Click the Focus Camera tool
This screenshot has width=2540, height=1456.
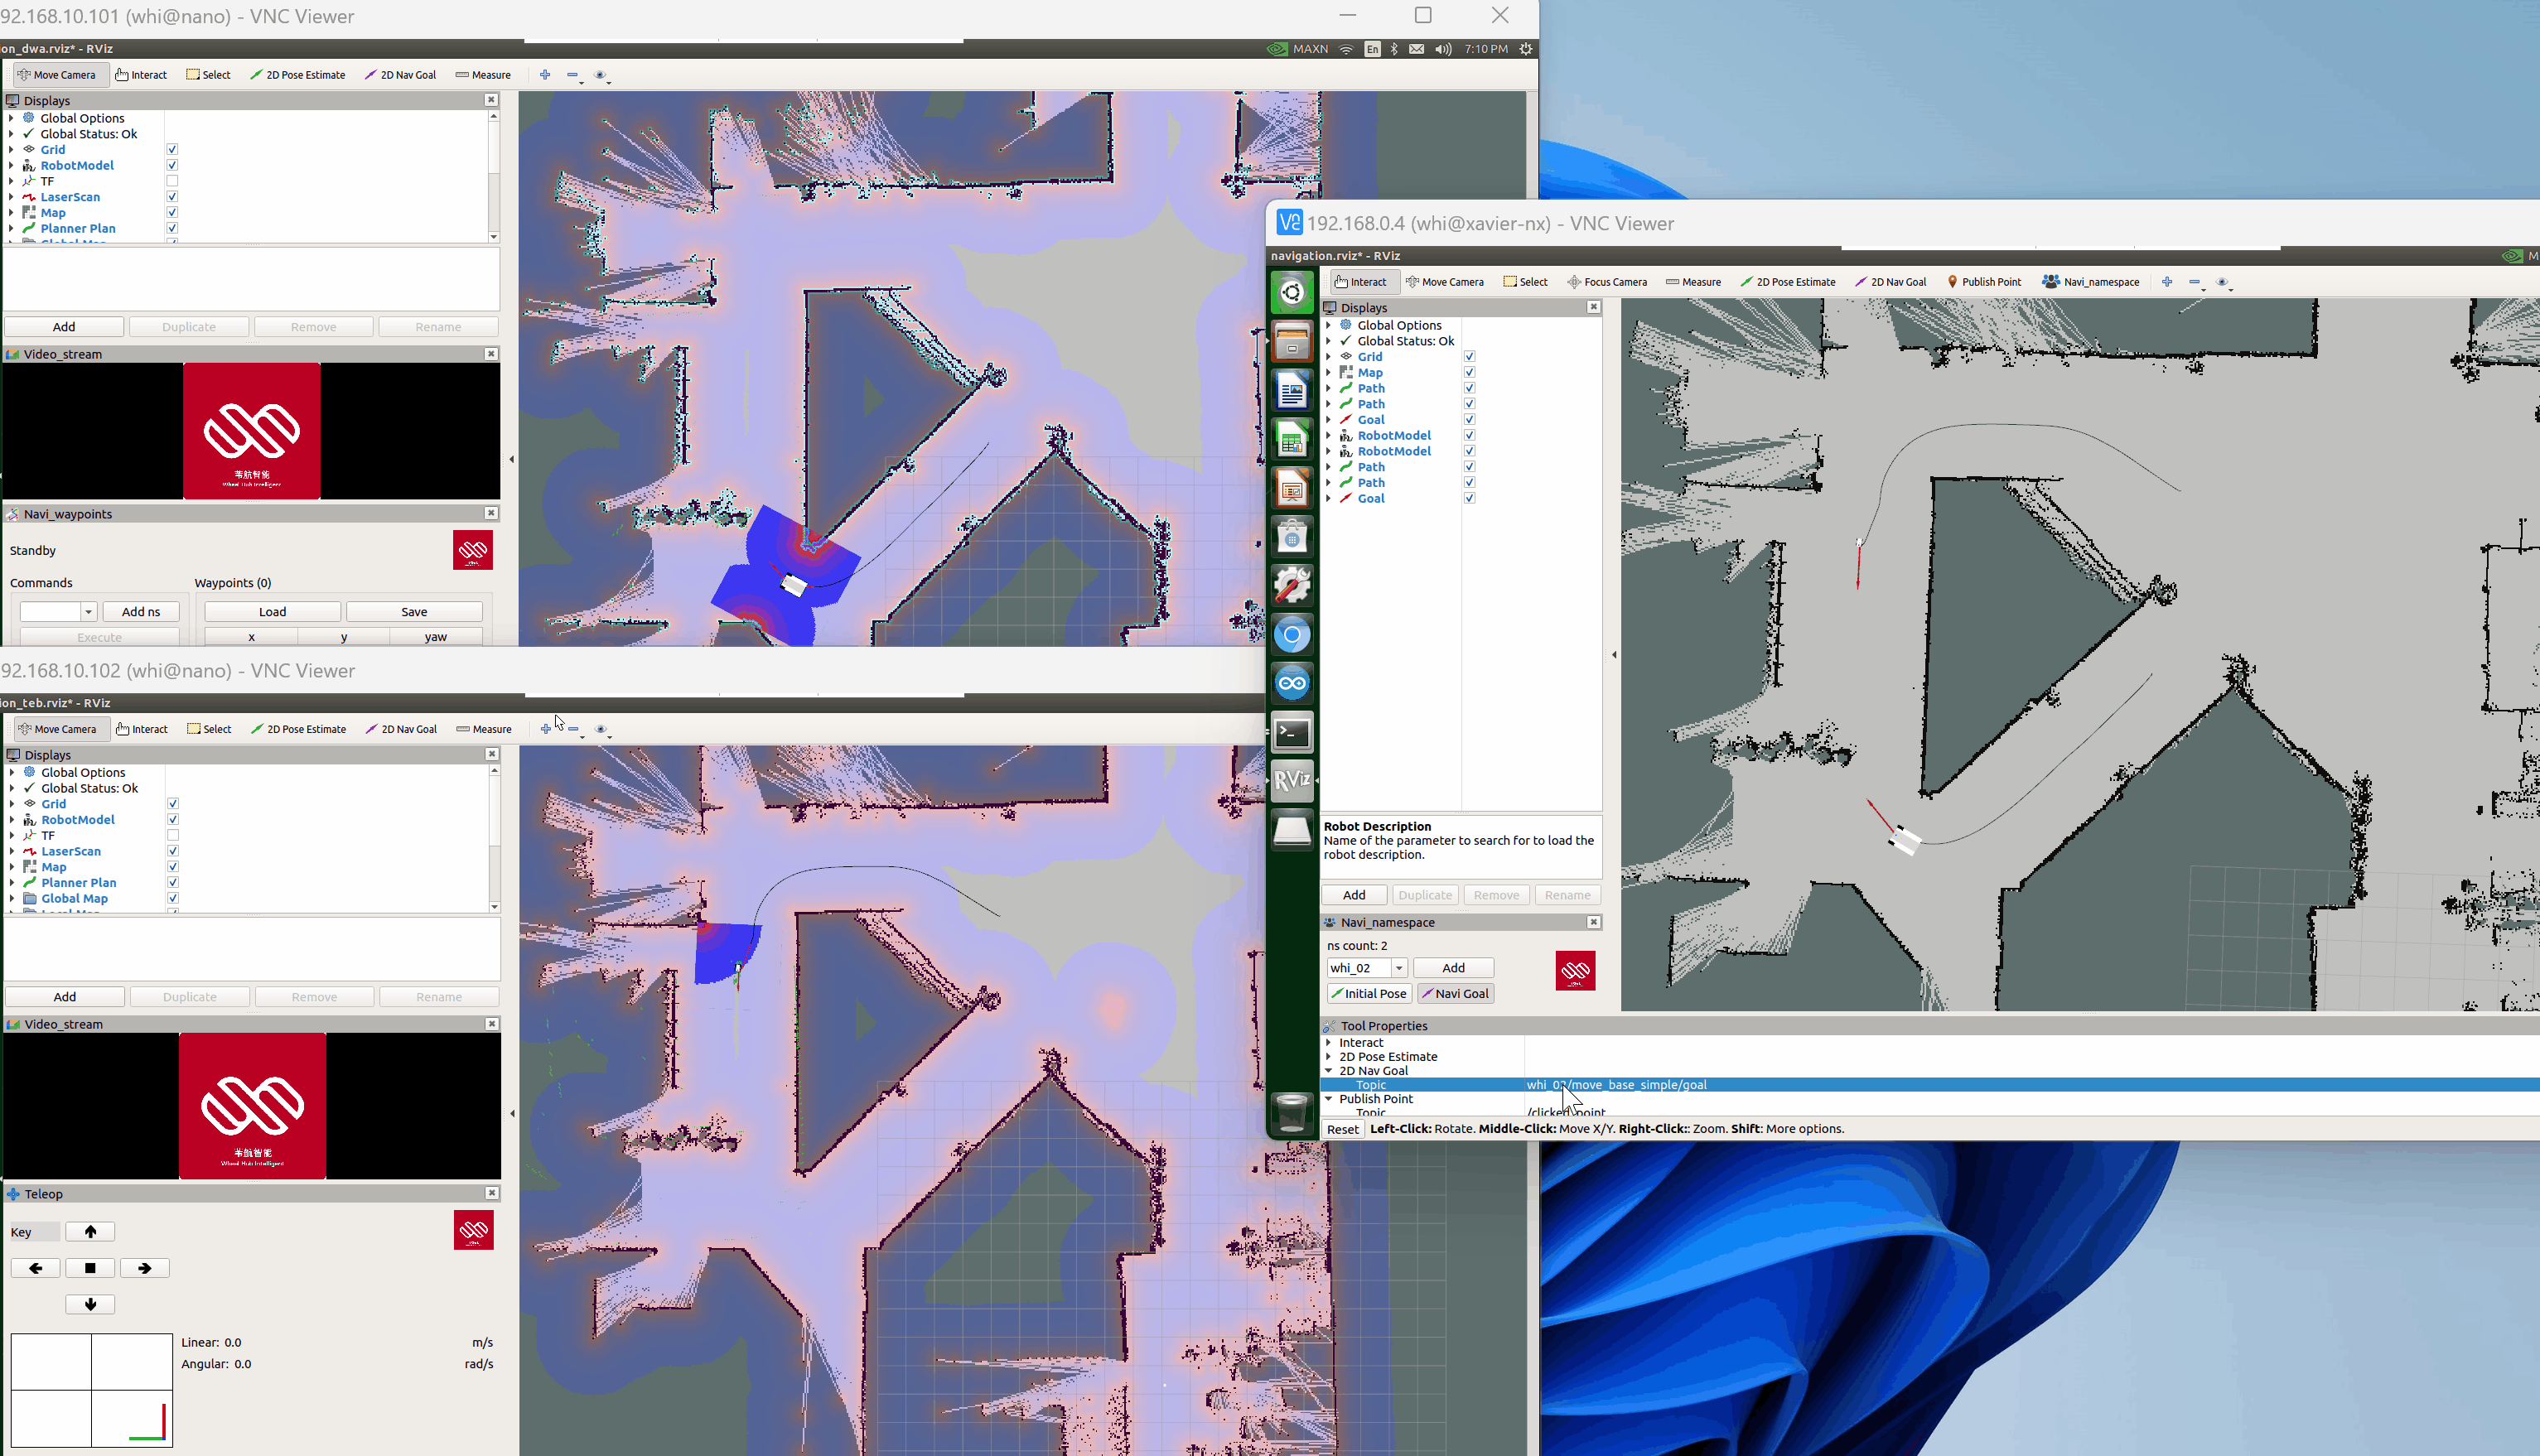[x=1607, y=282]
